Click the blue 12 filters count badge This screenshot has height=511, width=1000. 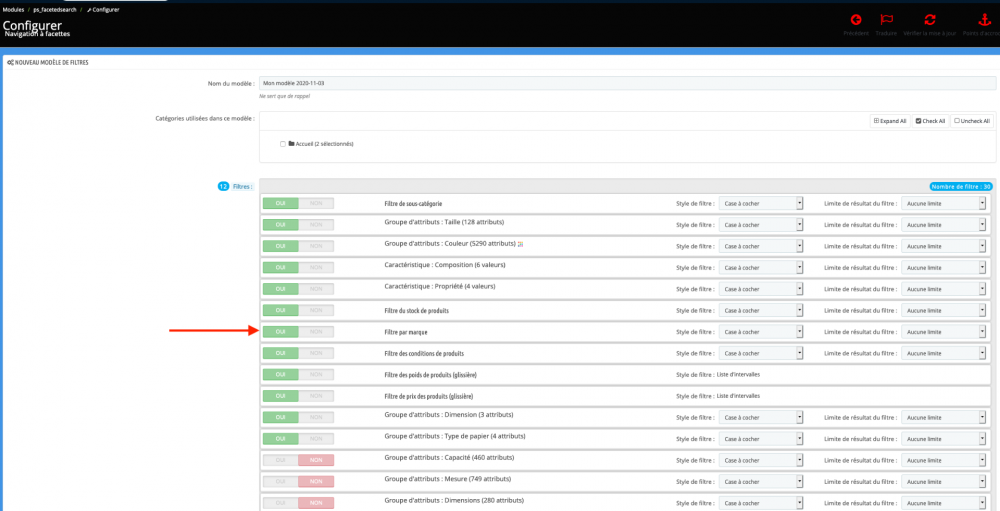[x=224, y=186]
